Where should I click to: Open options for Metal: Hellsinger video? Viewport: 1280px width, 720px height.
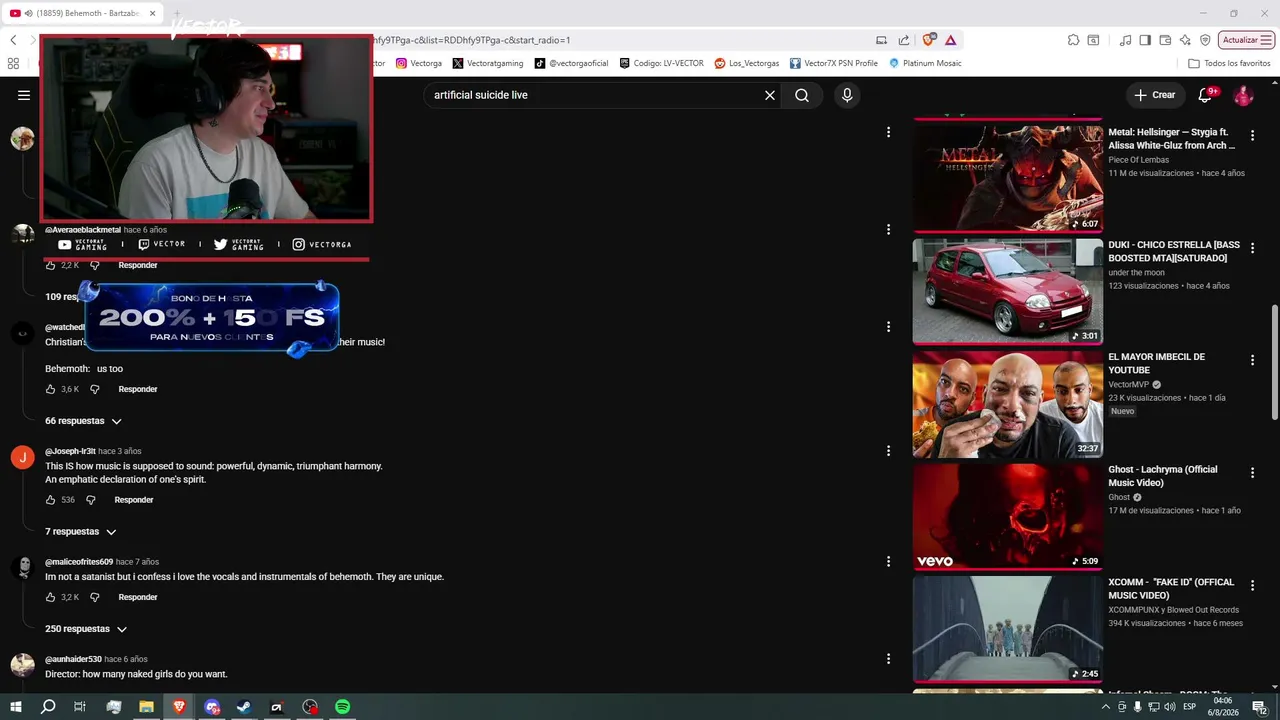[1252, 136]
